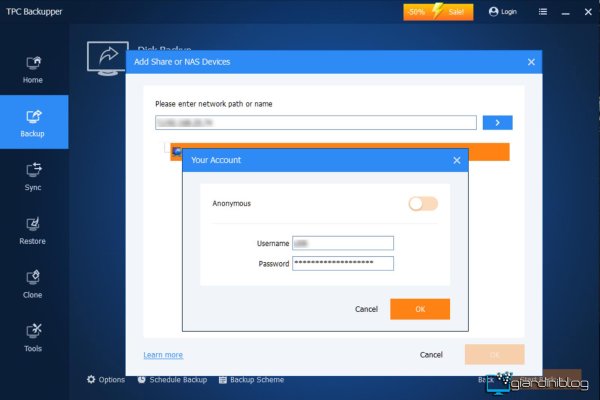The image size is (600, 400).
Task: Minimize the TPC Backupper window
Action: click(566, 13)
